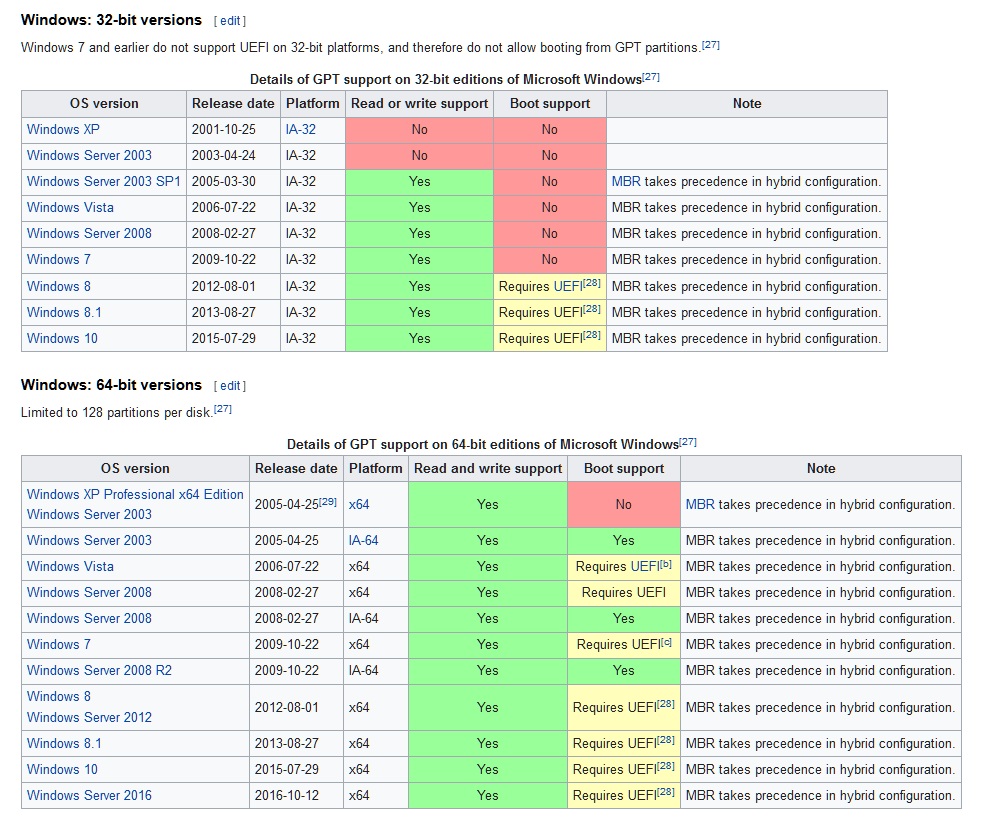Open the Windows Server 2012 link

(89, 717)
